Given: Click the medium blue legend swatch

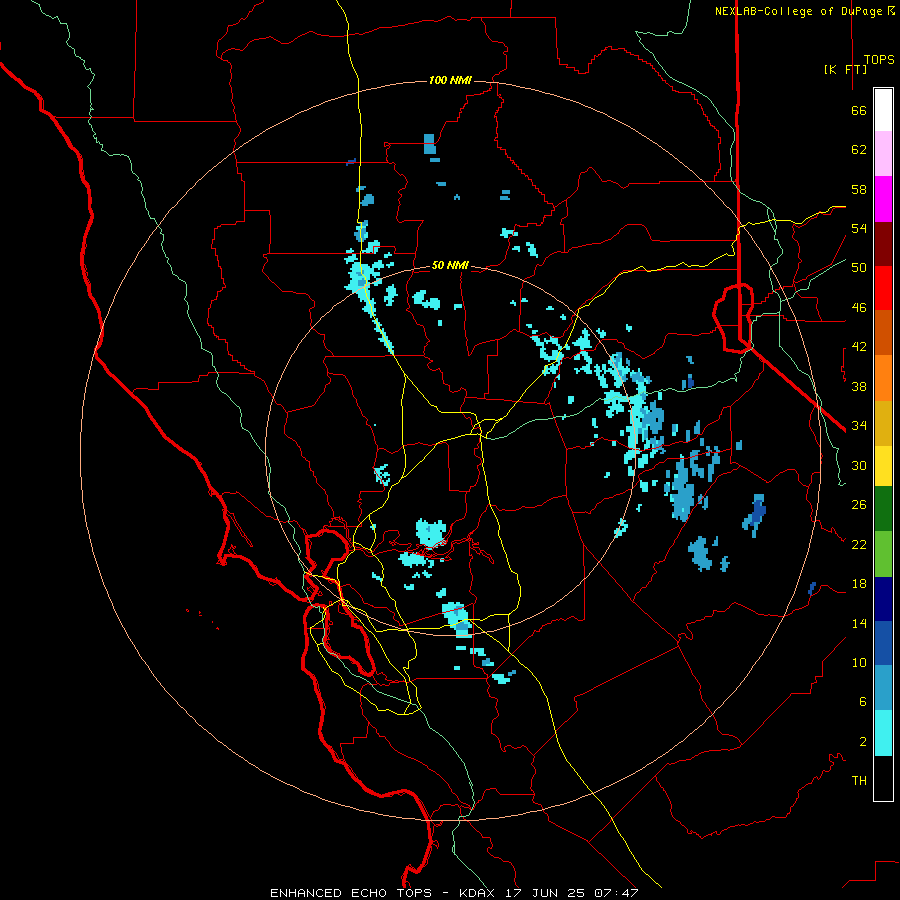Looking at the screenshot, I should [x=883, y=643].
